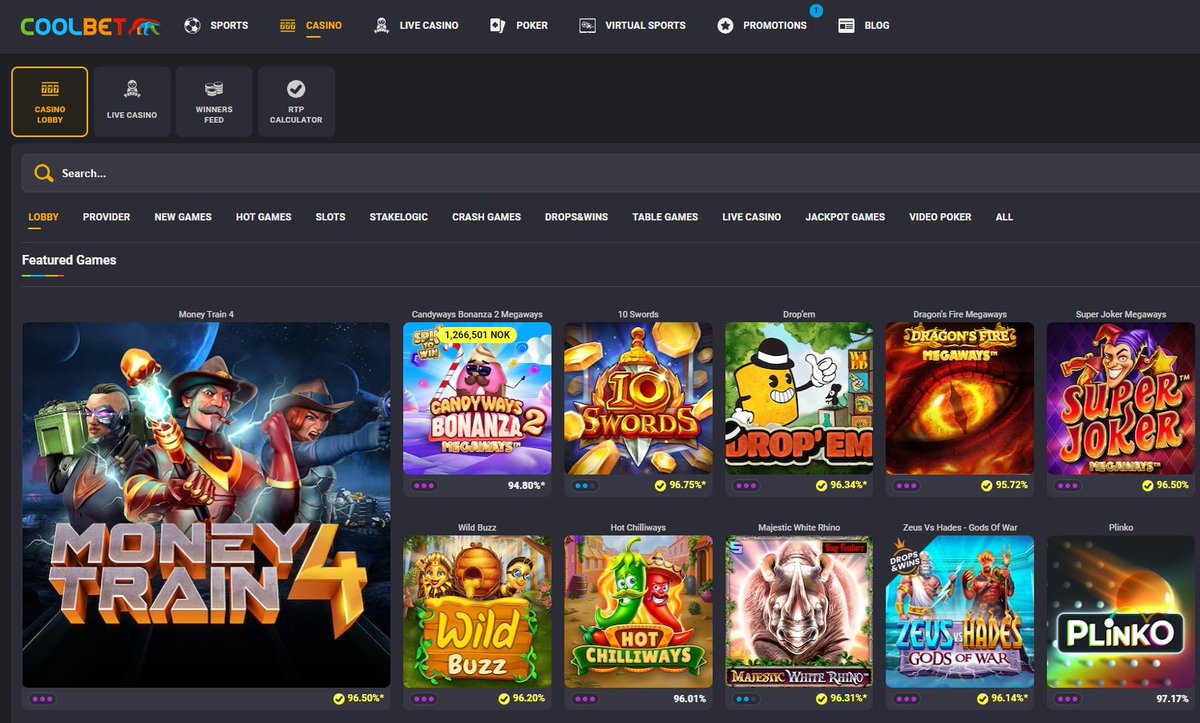This screenshot has height=723, width=1200.
Task: Select the Slots tab
Action: click(x=330, y=216)
